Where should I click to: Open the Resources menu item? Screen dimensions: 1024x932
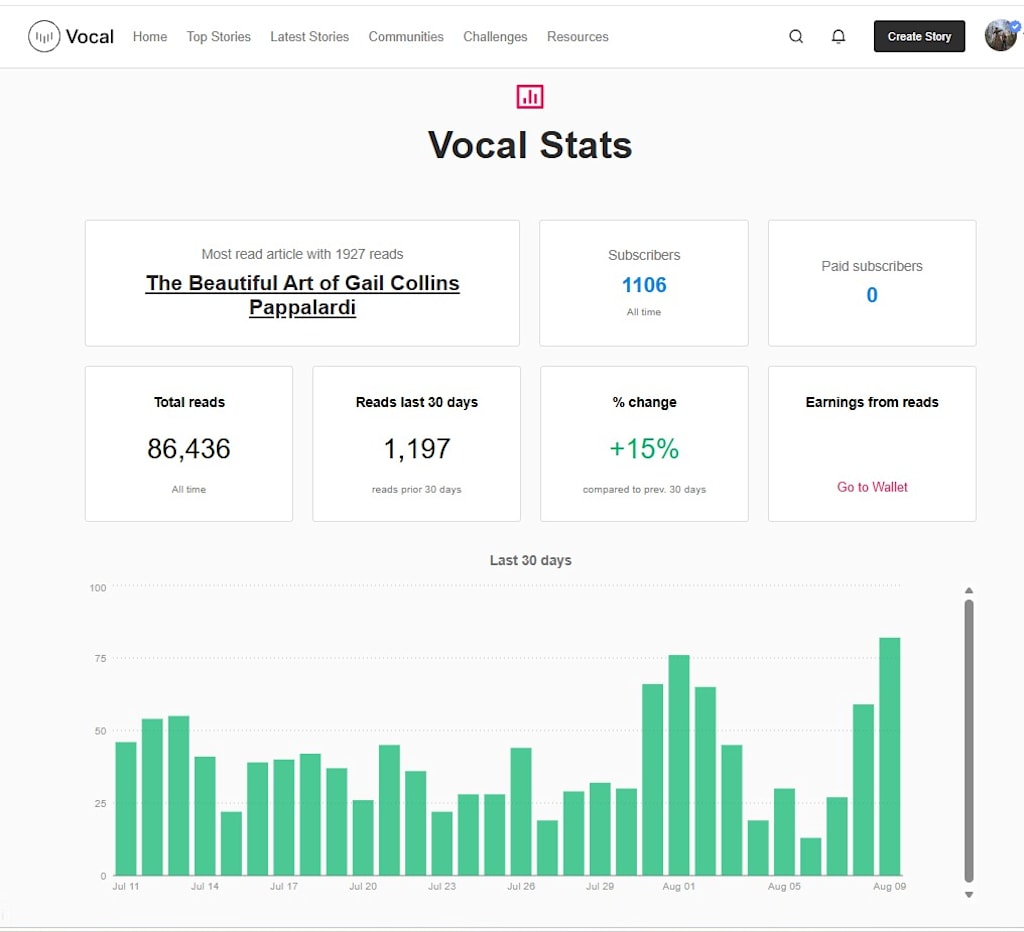click(577, 37)
